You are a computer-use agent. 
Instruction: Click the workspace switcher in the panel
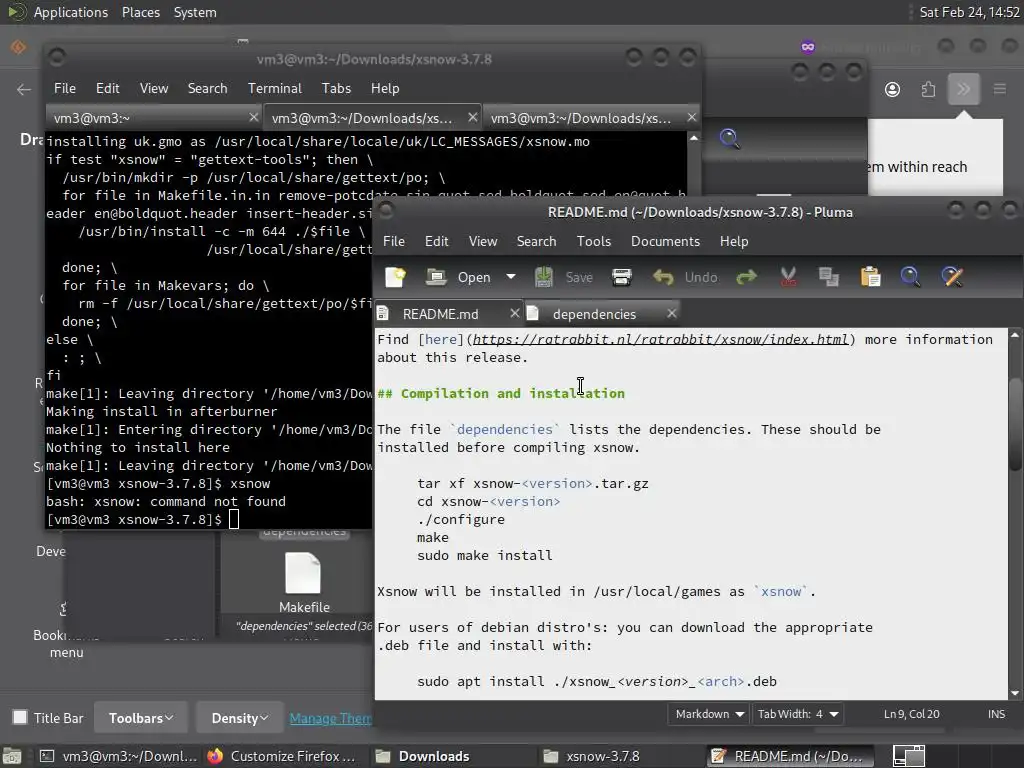click(x=908, y=756)
